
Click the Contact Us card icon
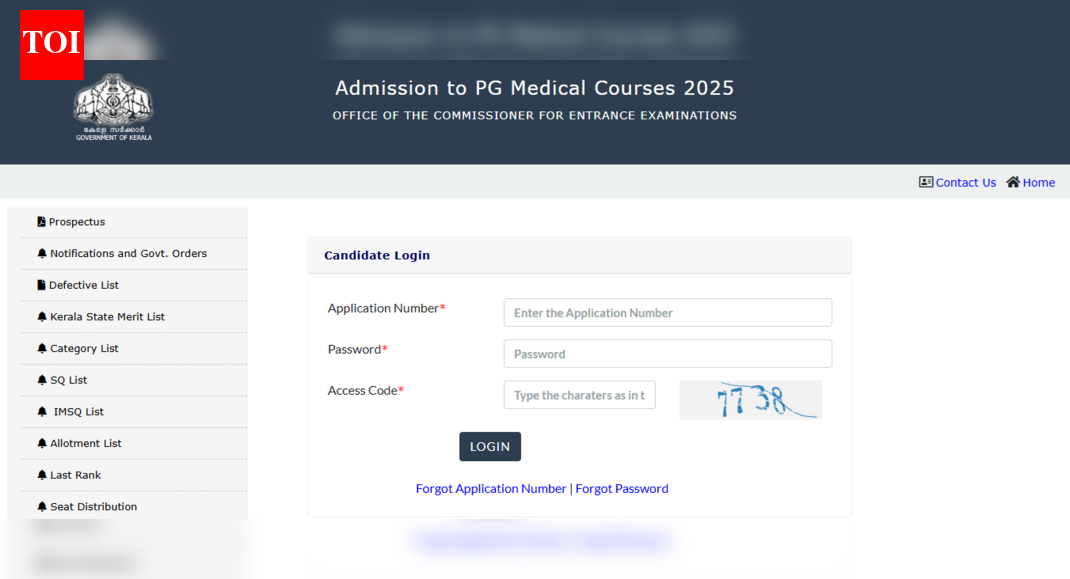point(924,182)
